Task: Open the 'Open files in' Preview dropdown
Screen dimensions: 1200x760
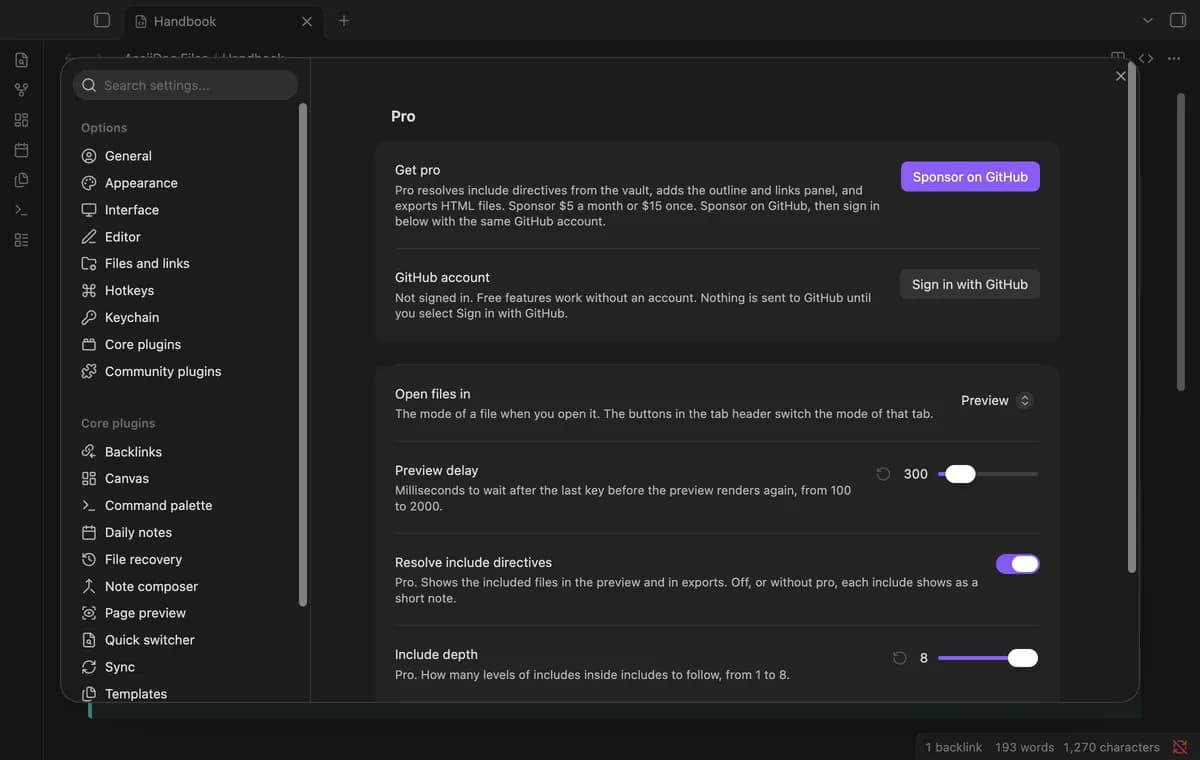Action: point(996,400)
